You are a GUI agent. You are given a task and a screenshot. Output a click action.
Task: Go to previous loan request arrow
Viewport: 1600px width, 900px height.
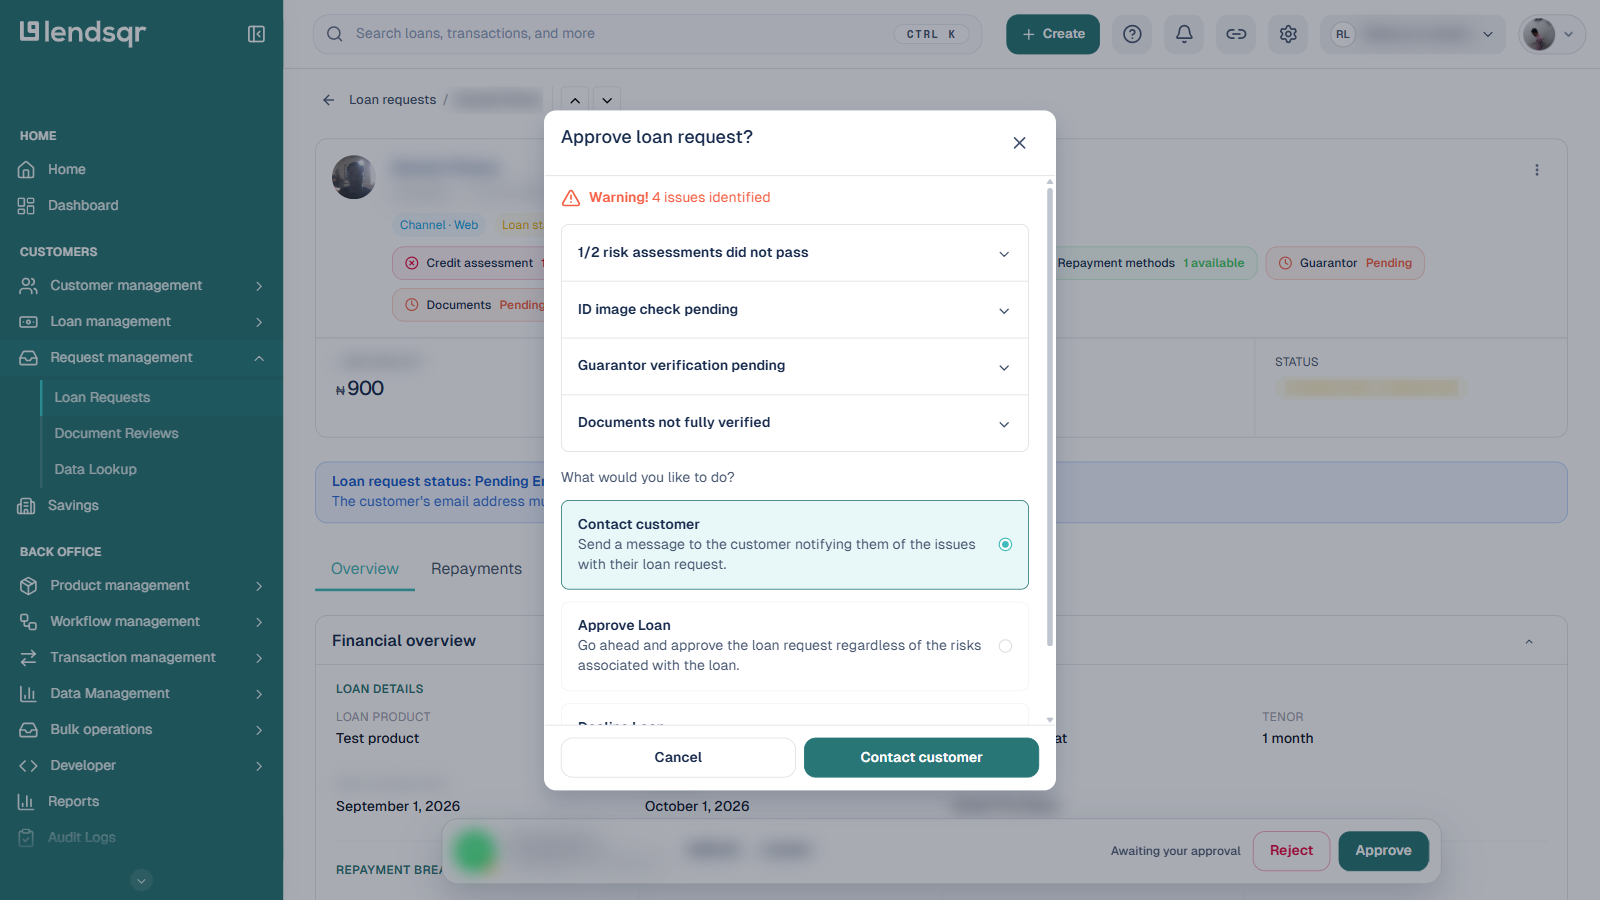tap(575, 100)
